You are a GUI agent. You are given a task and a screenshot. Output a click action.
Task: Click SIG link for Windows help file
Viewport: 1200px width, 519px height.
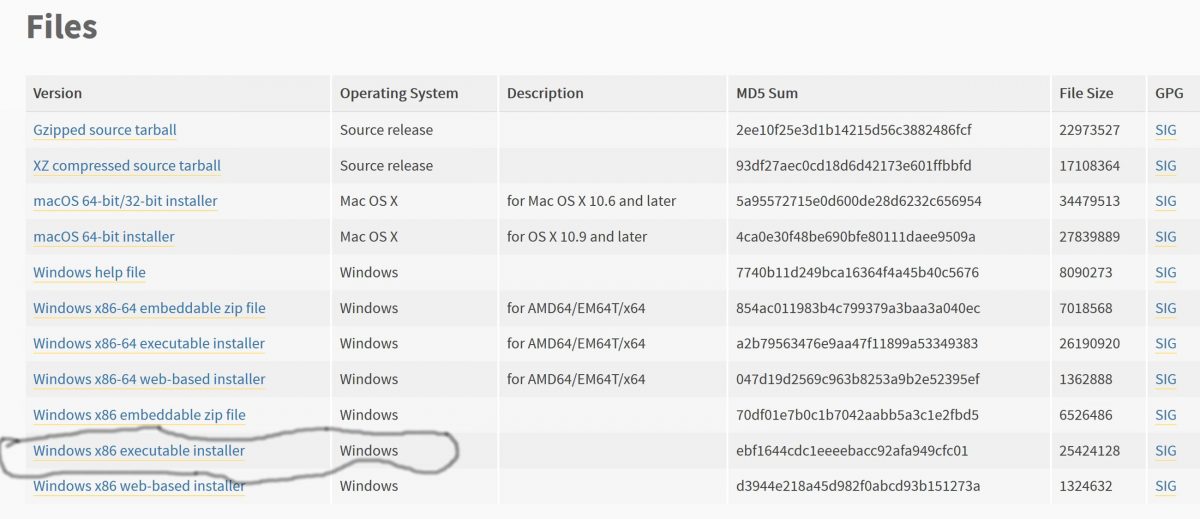(x=1165, y=272)
